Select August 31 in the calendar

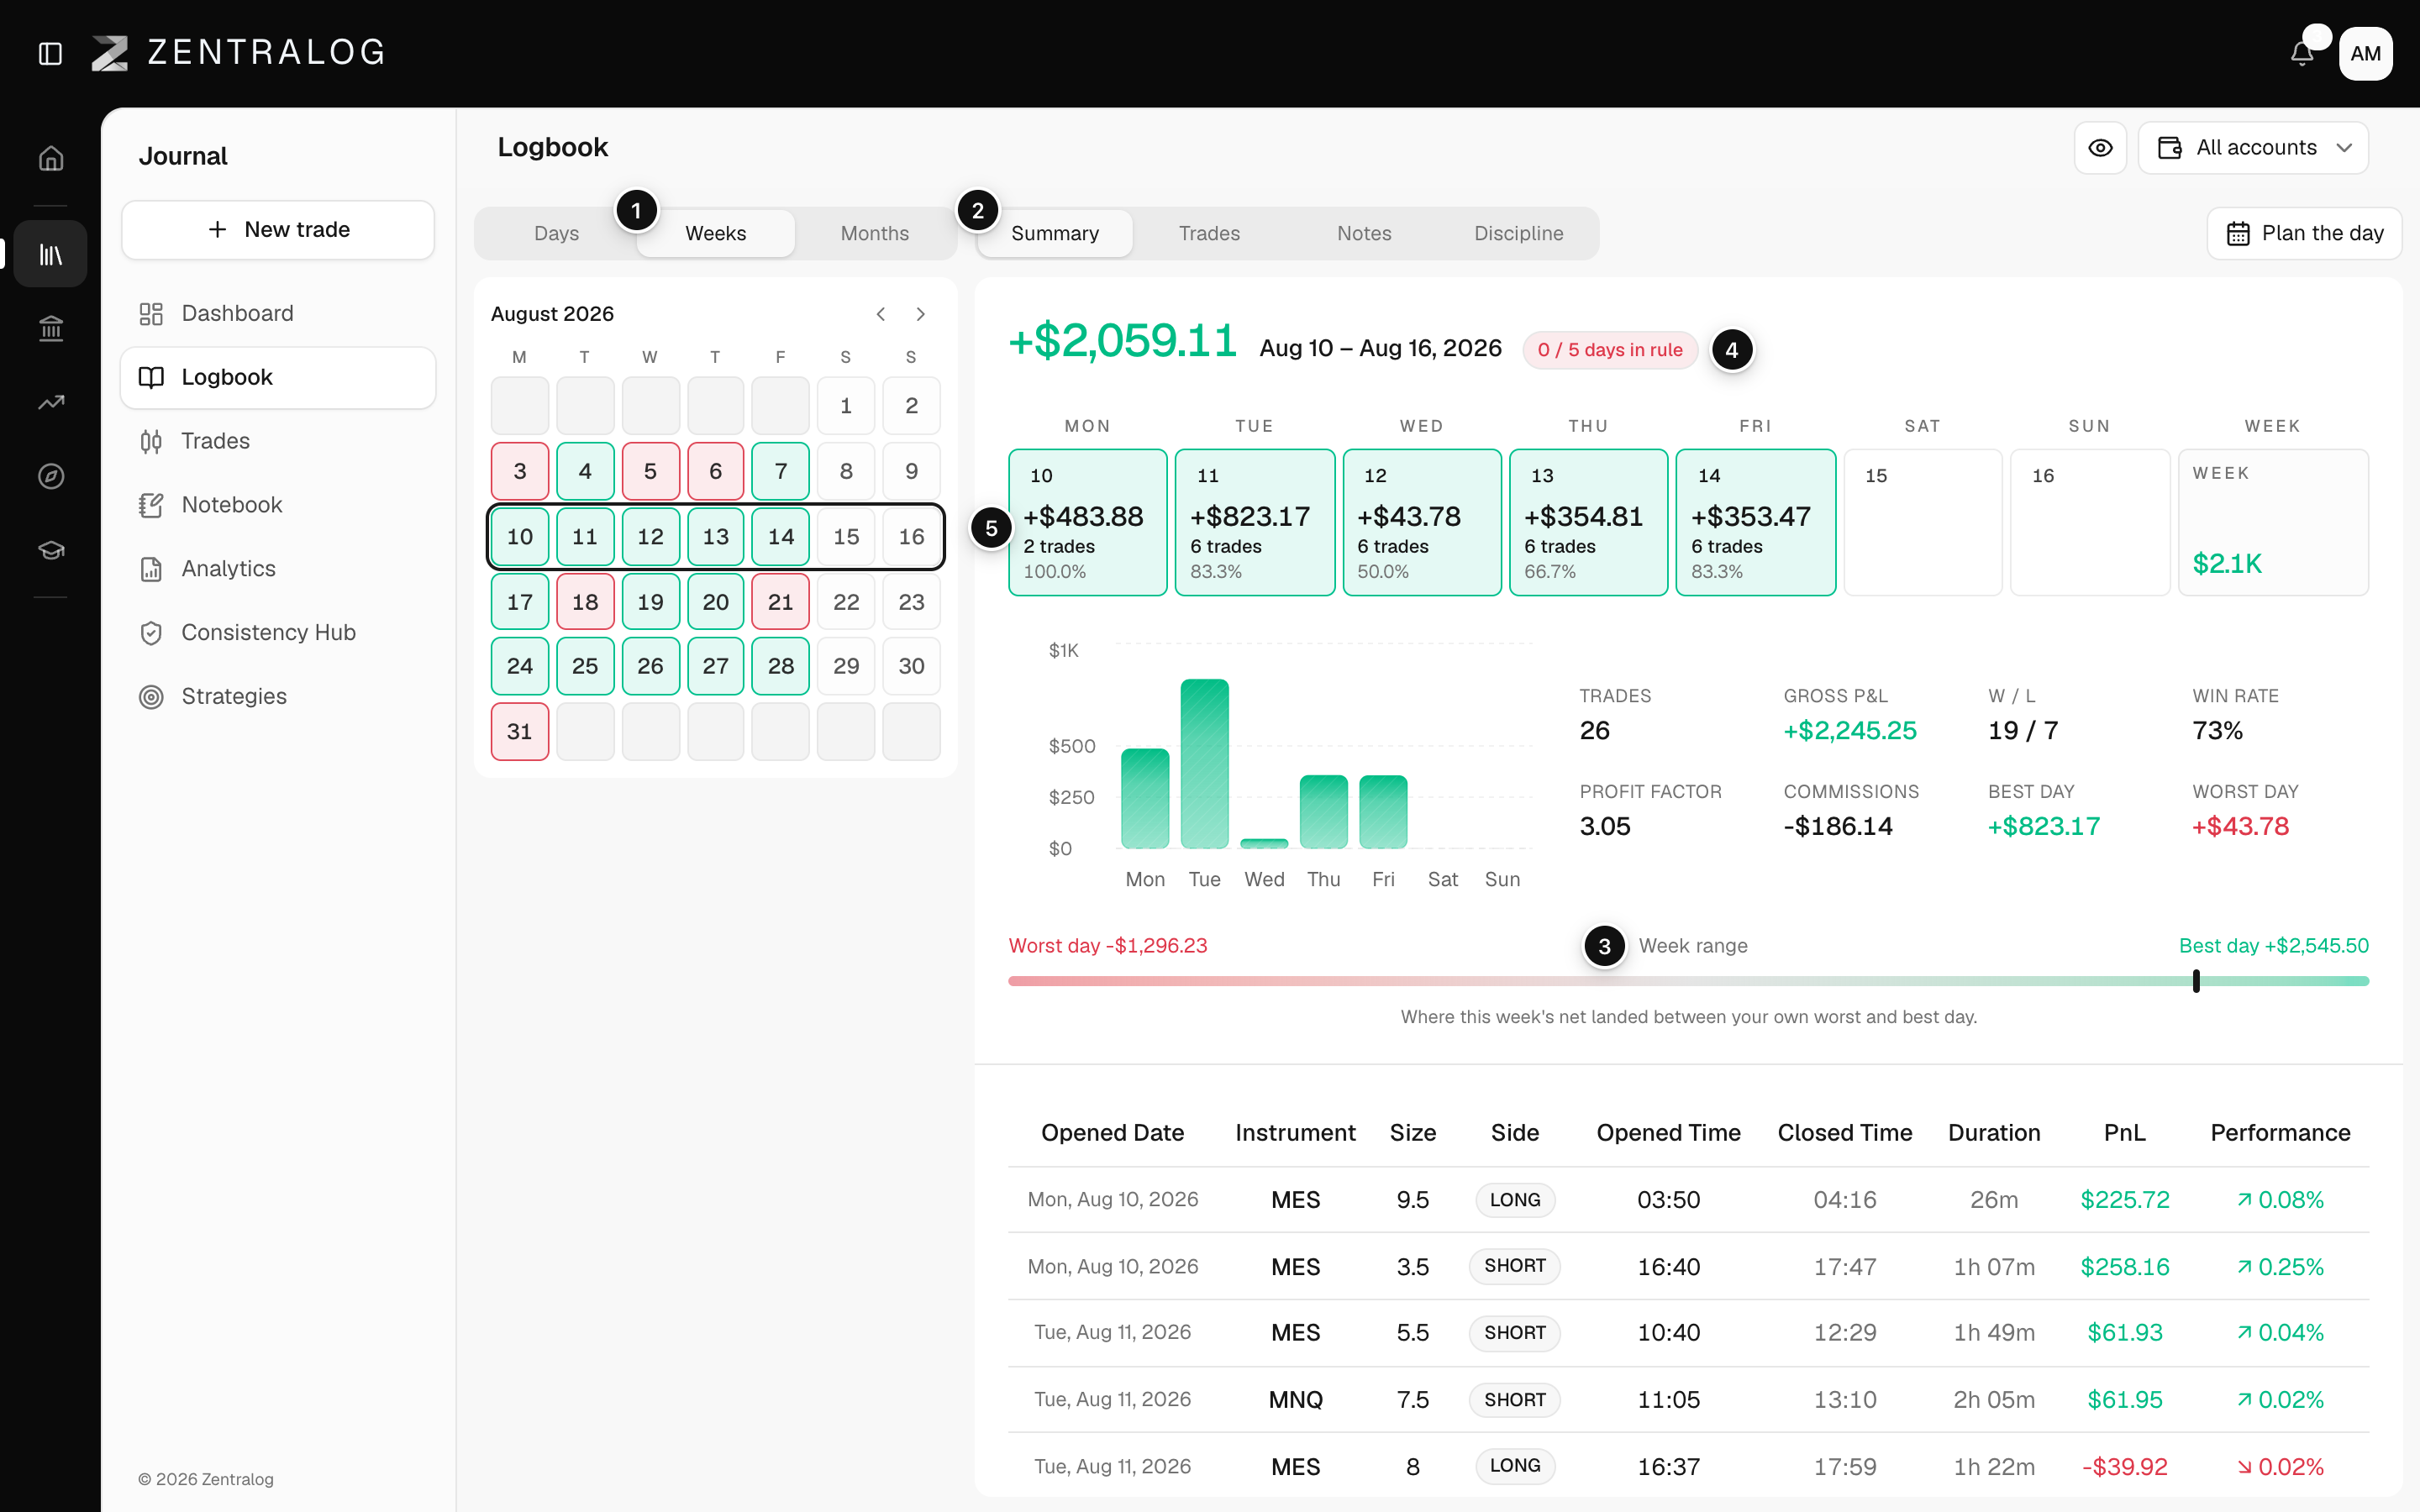520,731
